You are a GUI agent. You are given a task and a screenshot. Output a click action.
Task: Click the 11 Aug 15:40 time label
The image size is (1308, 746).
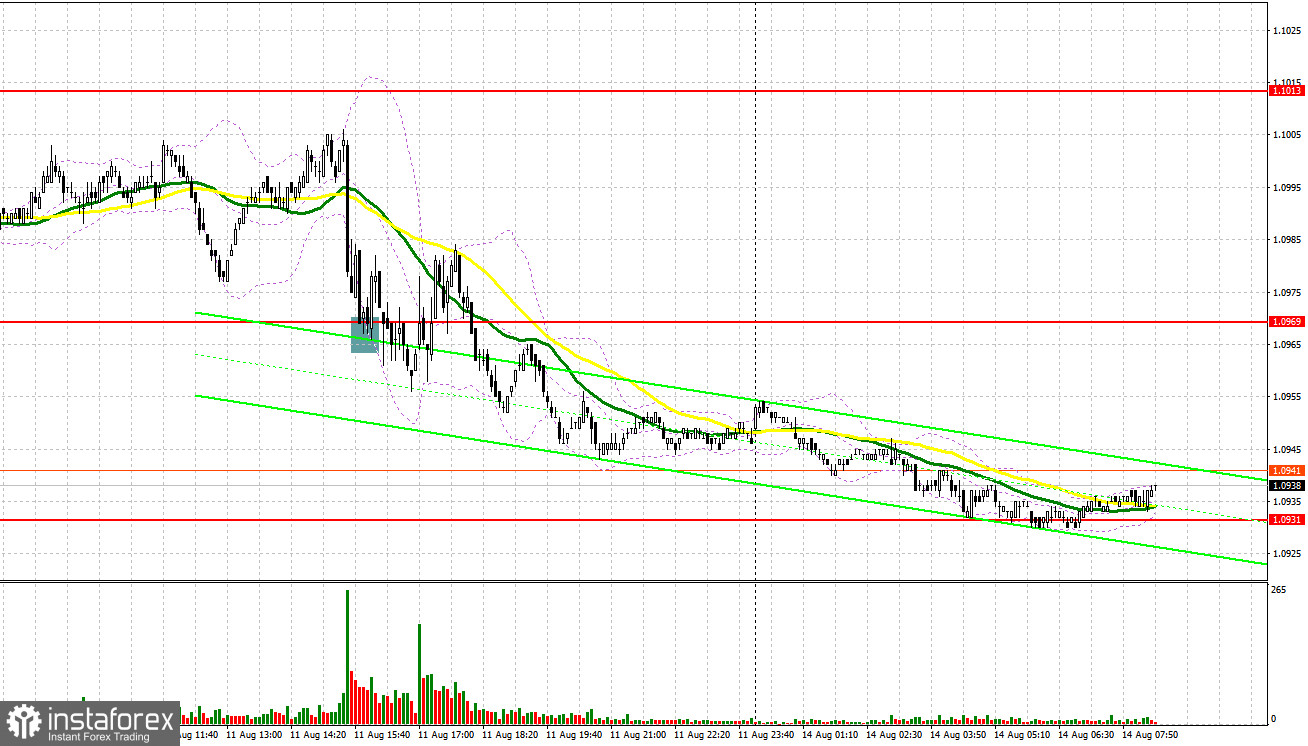(x=382, y=735)
